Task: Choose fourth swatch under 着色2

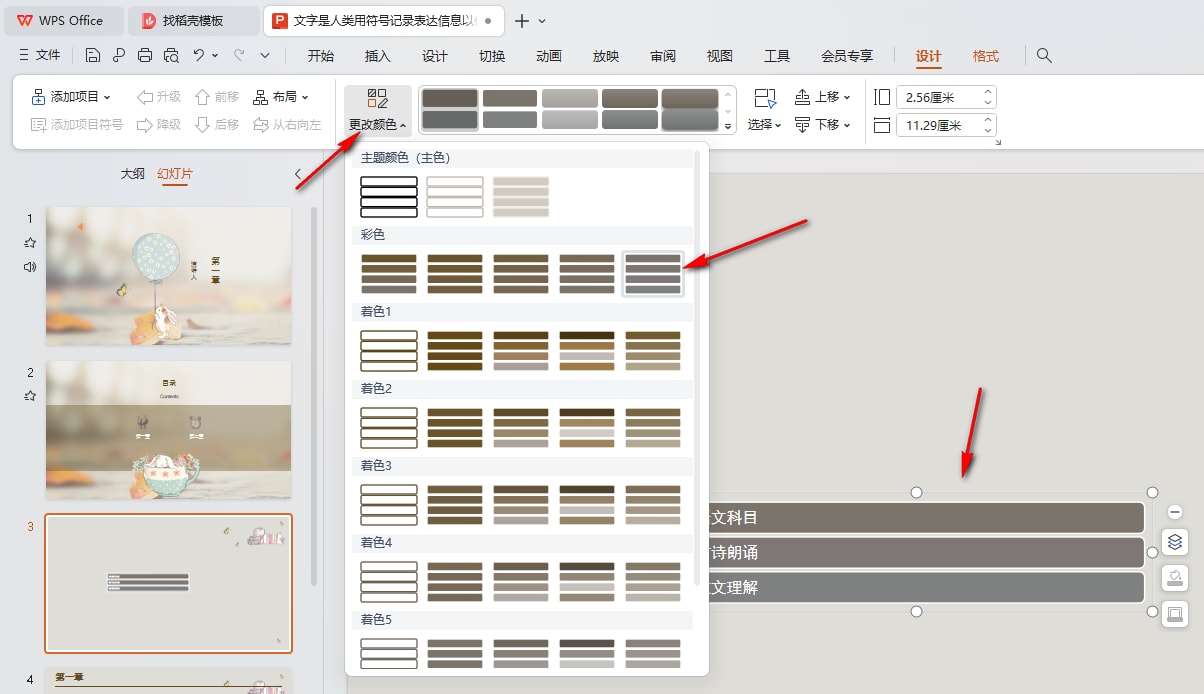Action: pos(587,428)
